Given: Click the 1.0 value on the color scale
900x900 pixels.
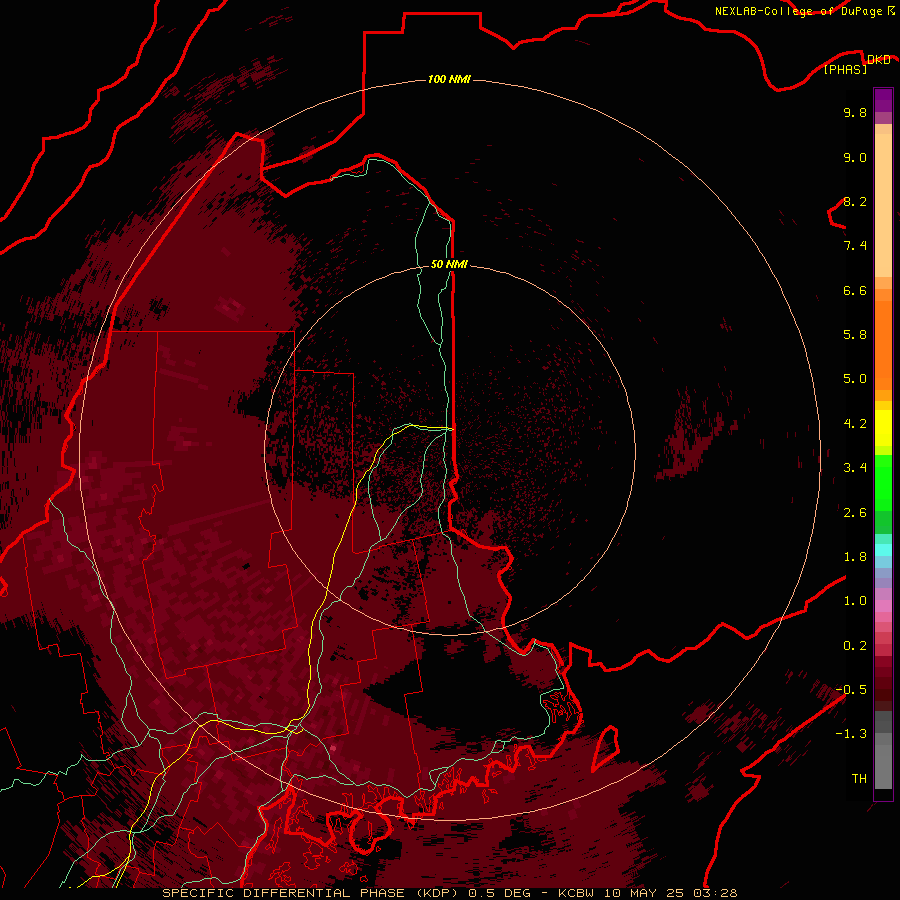Looking at the screenshot, I should [x=855, y=601].
